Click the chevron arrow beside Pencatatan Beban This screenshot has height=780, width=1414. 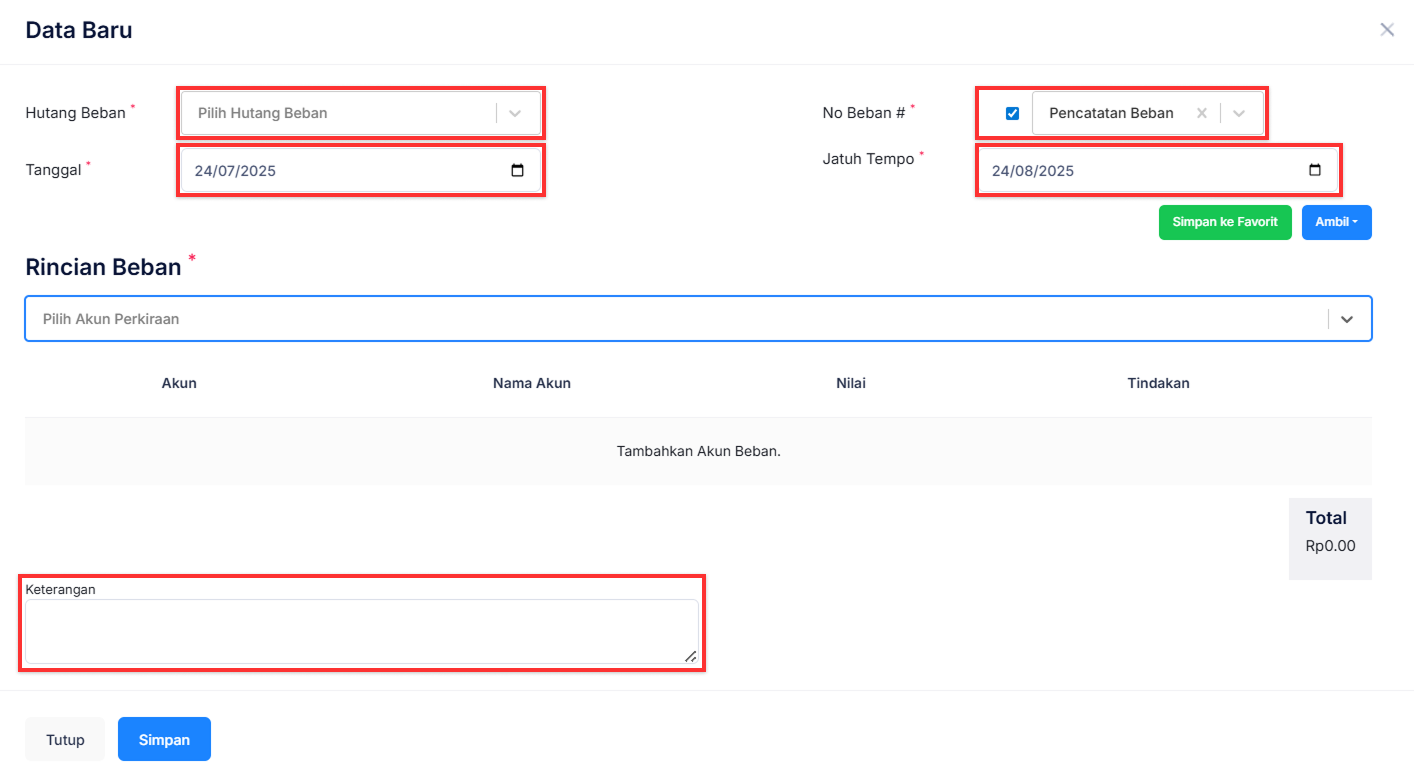coord(1239,113)
